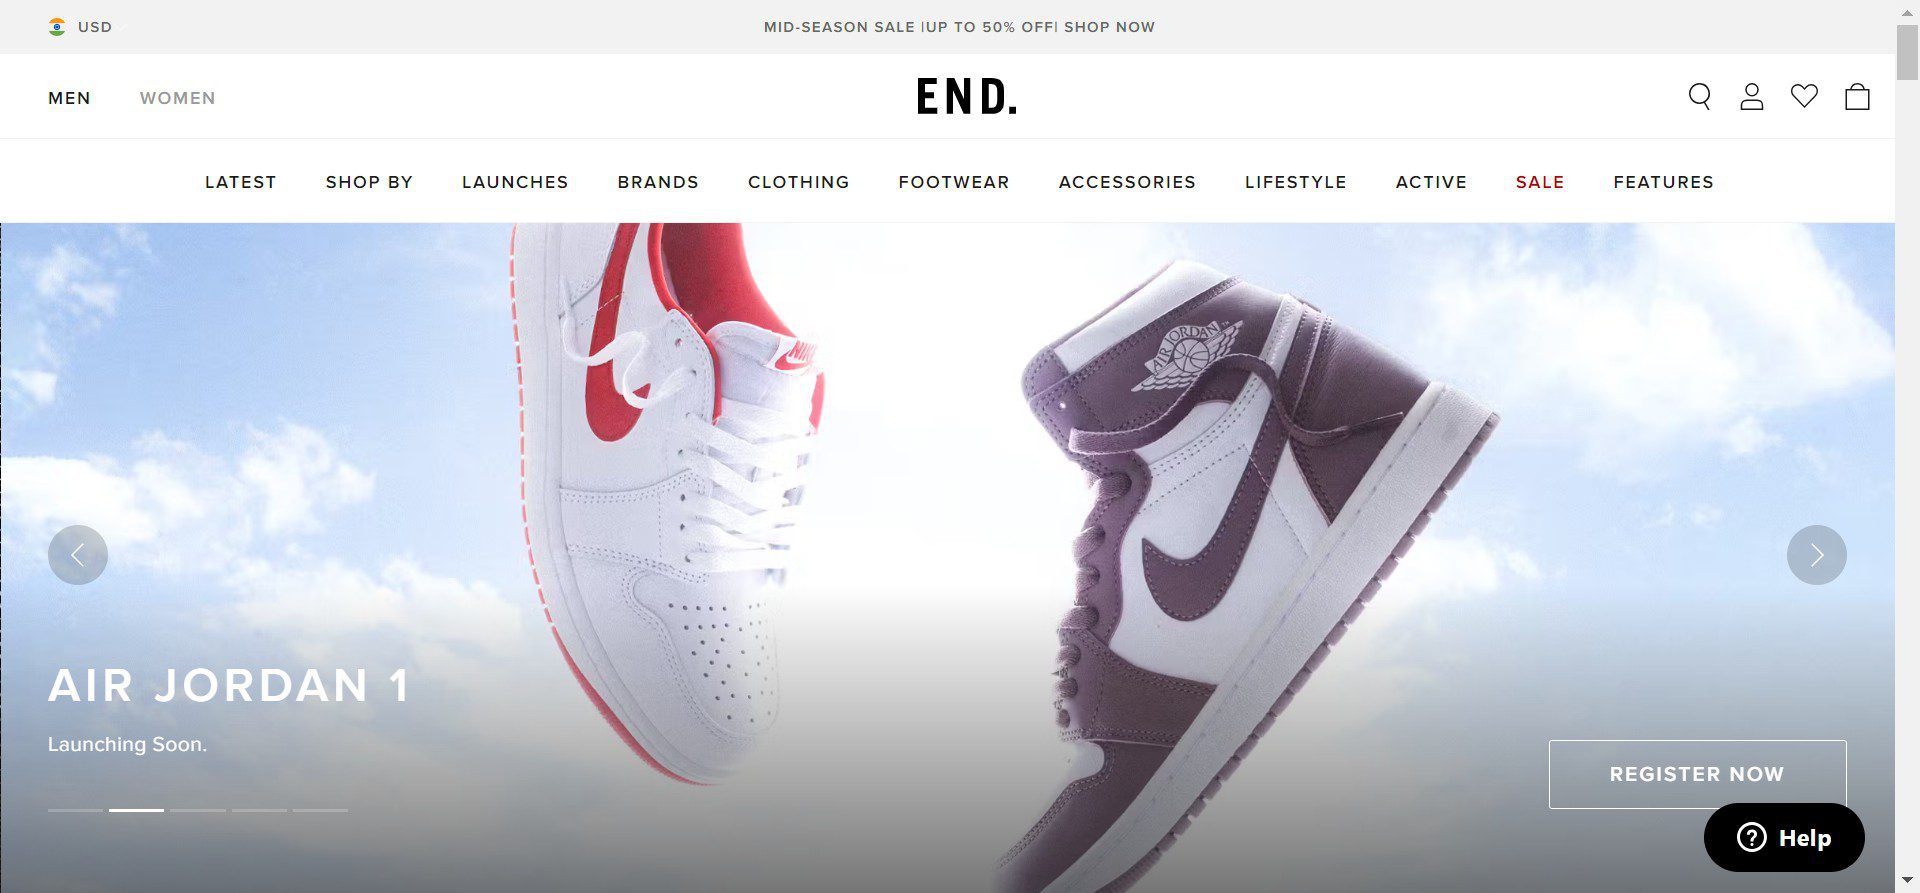Switch to the Men section
Screen dimensions: 1920x893
click(x=69, y=98)
